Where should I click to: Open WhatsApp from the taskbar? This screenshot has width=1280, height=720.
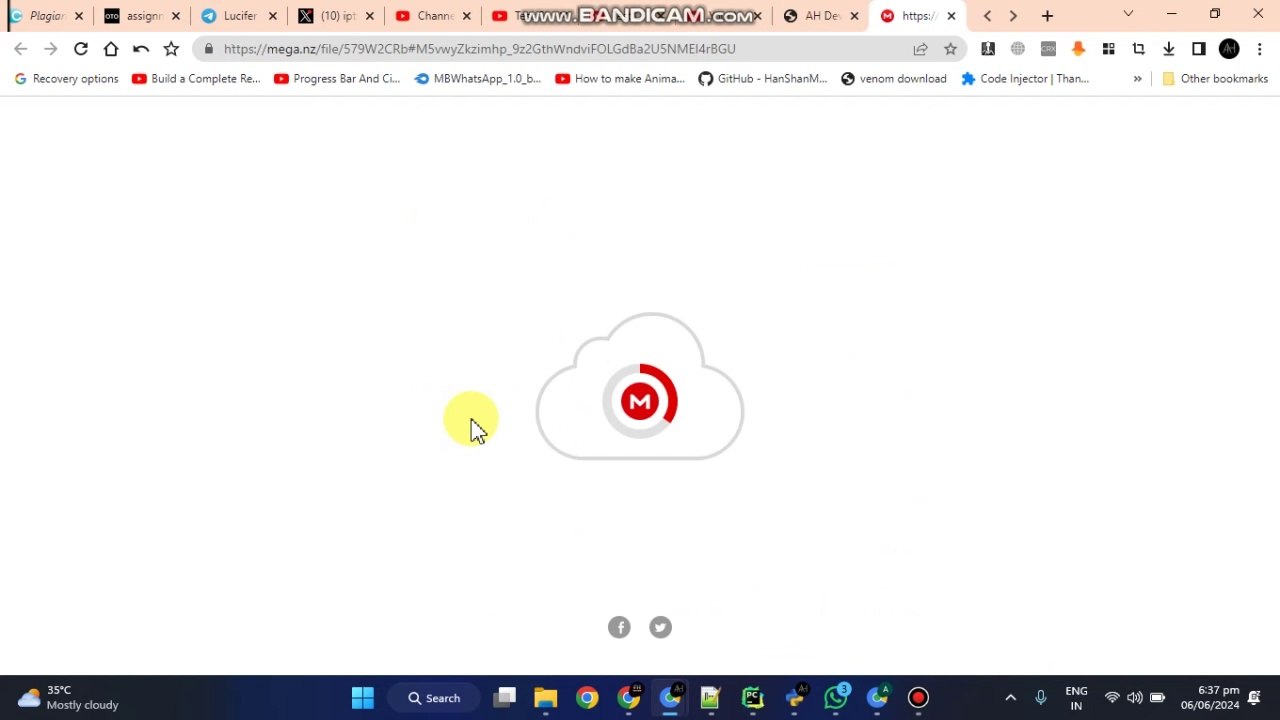pos(836,698)
